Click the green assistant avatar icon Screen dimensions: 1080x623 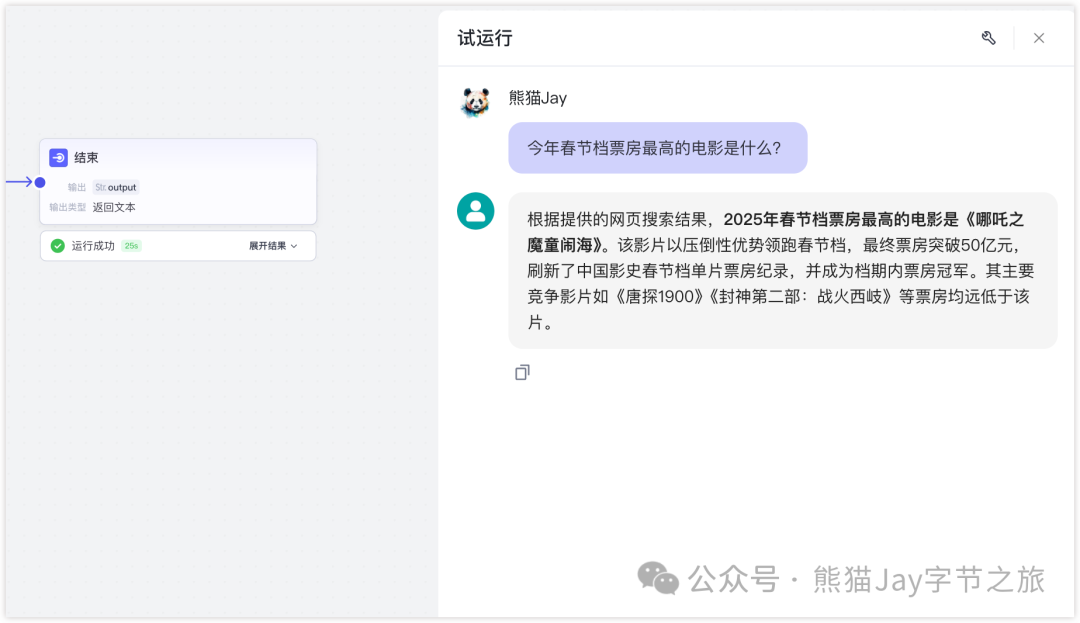tap(475, 211)
